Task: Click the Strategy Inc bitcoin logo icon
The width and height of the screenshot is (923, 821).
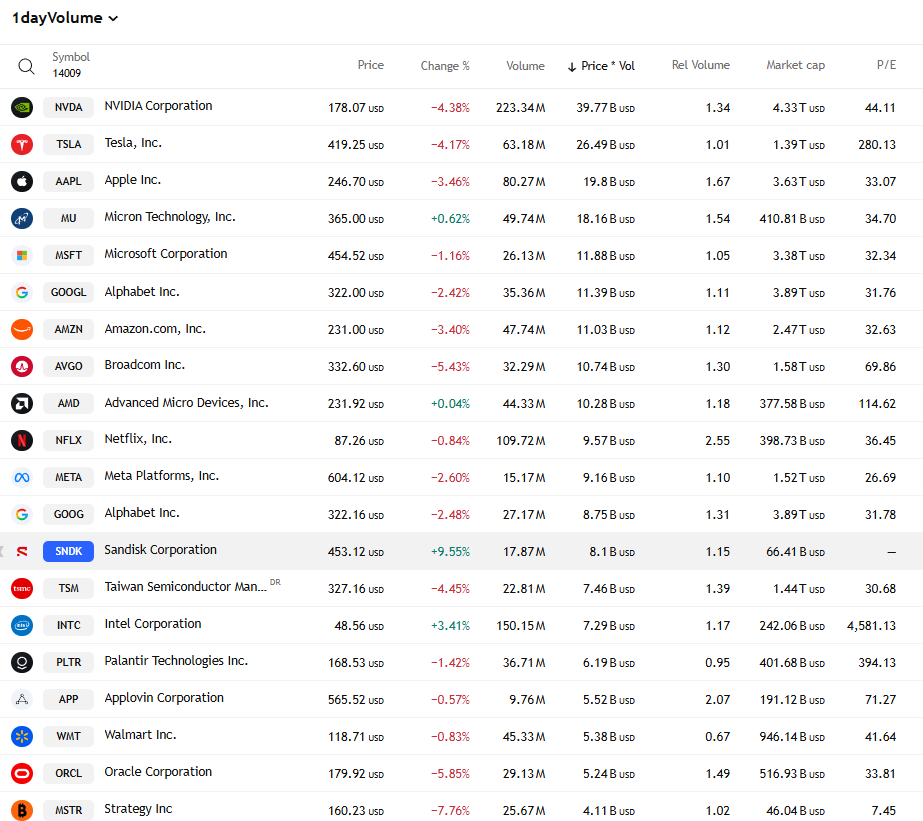Action: [x=22, y=810]
